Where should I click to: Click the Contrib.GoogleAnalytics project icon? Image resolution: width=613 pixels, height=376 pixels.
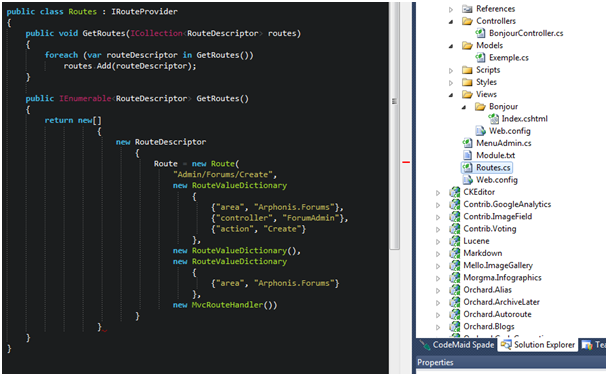[454, 204]
